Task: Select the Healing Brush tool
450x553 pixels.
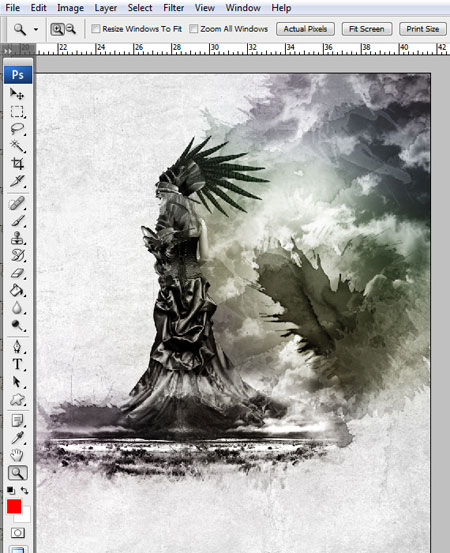Action: click(17, 203)
